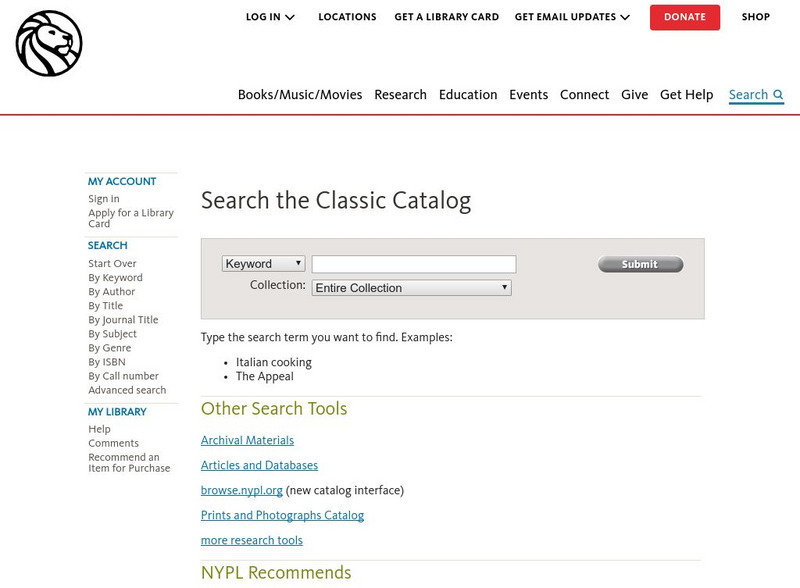Screen dimensions: 800x588
Task: Open the Prints and Photographs Catalog link
Action: pyautogui.click(x=282, y=515)
